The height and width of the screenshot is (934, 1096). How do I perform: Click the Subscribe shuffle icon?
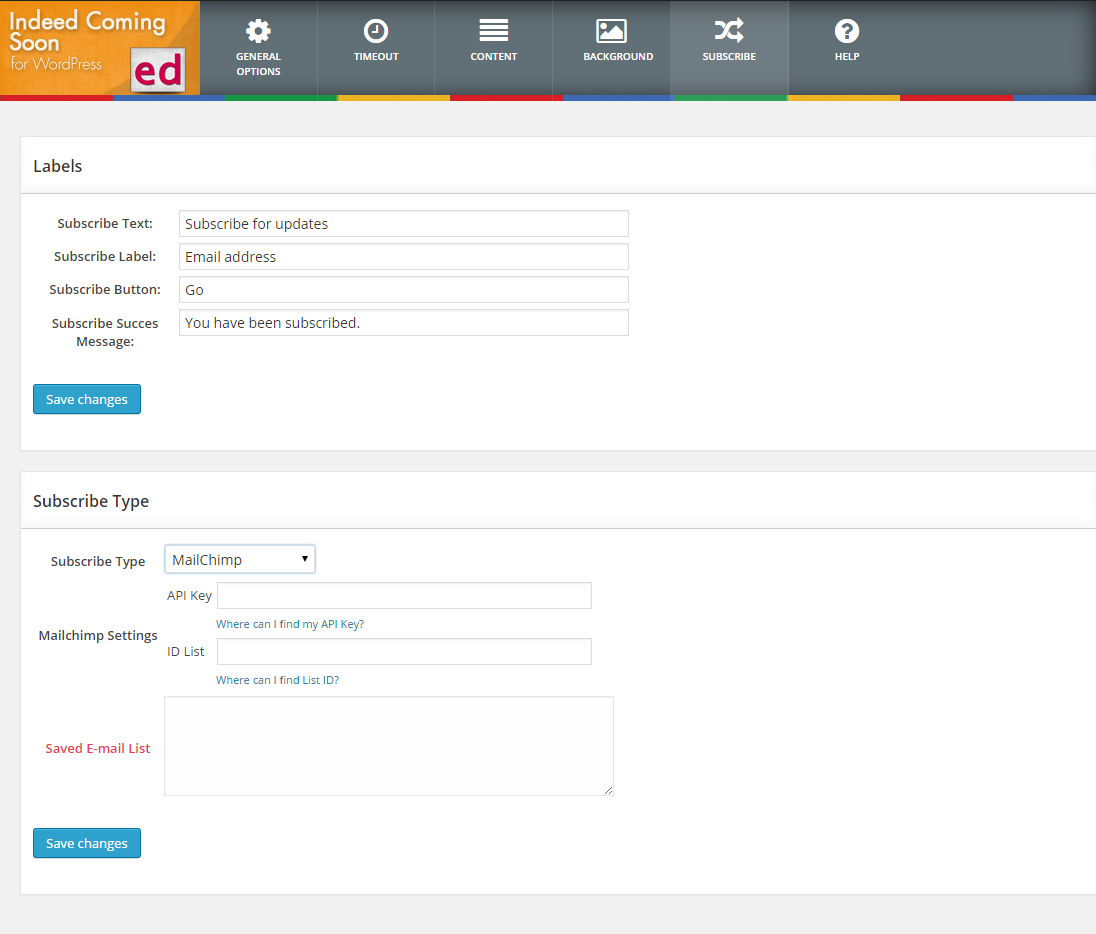tap(729, 31)
